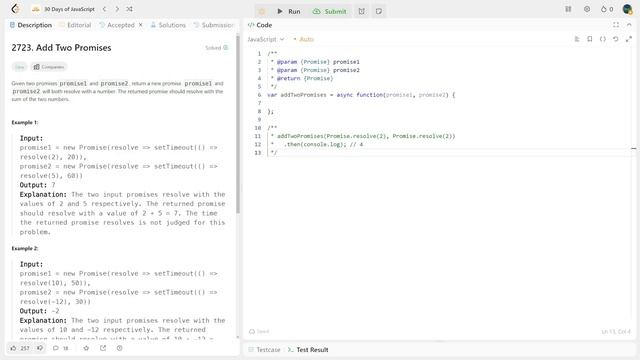
Task: Open 30 Days of JavaScript study plan
Action: coord(64,9)
